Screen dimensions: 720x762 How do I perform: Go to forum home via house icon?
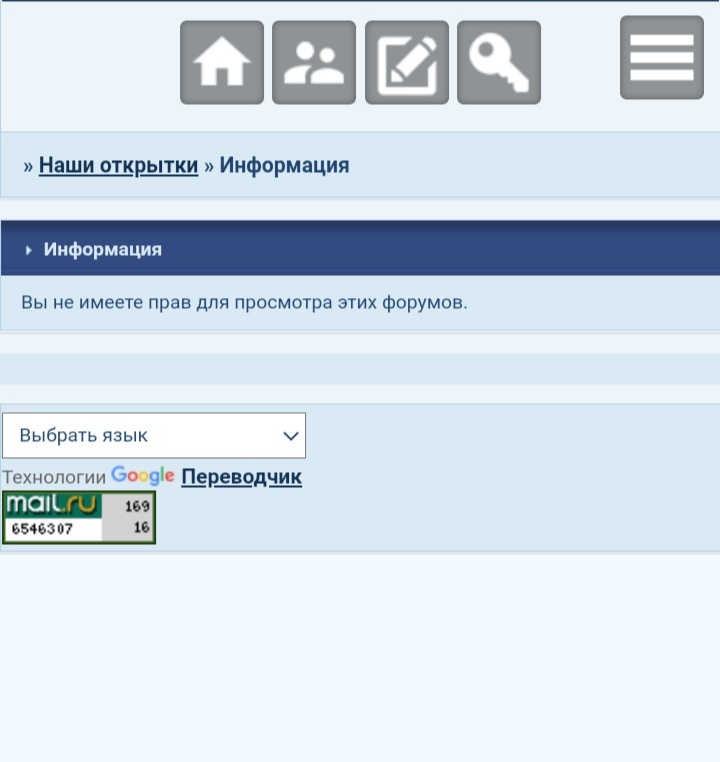click(222, 62)
